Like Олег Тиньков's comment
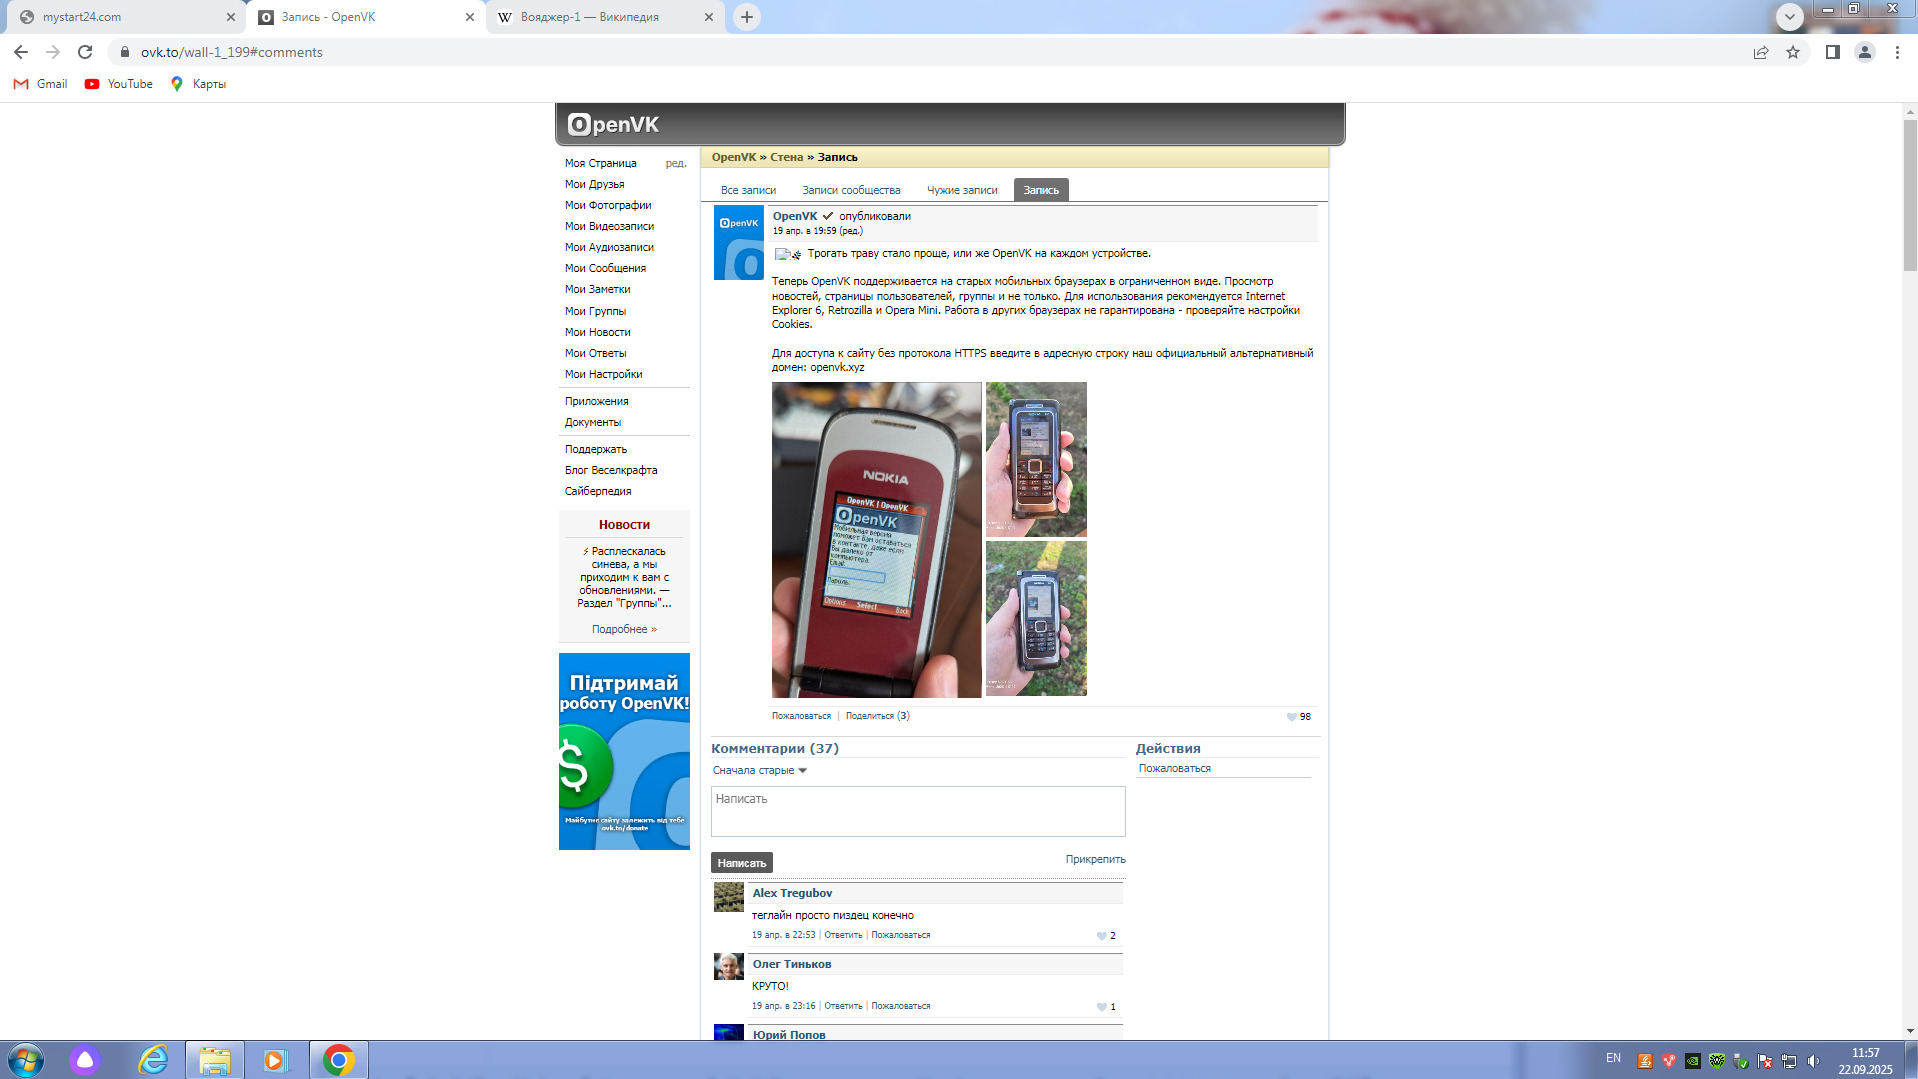This screenshot has width=1918, height=1079. (1101, 1007)
